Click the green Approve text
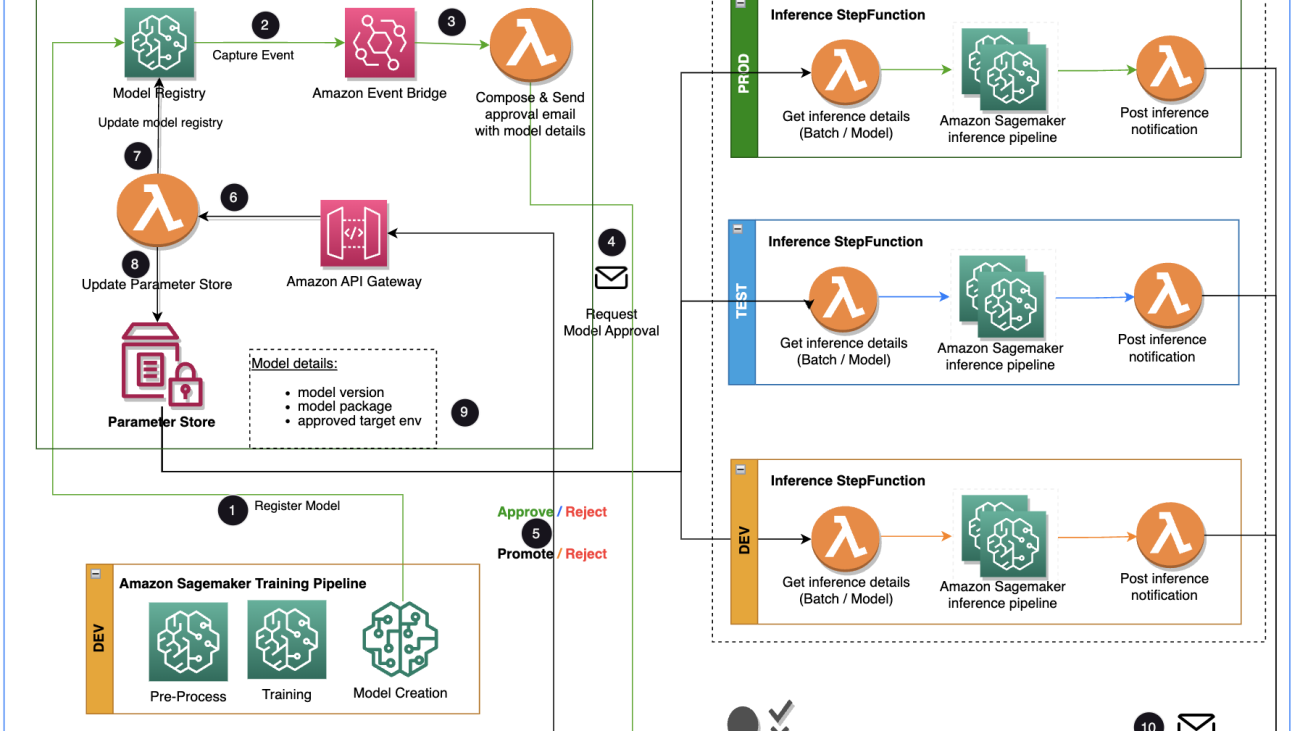Viewport: 1300px width, 731px height. 525,512
